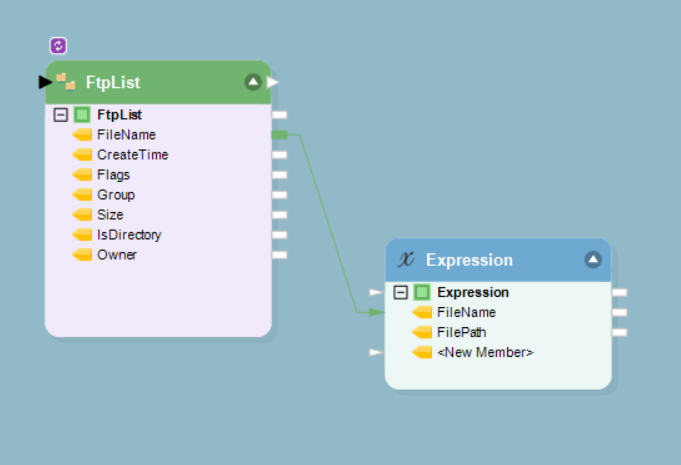Click the FtpList folder icon in header

[x=66, y=82]
